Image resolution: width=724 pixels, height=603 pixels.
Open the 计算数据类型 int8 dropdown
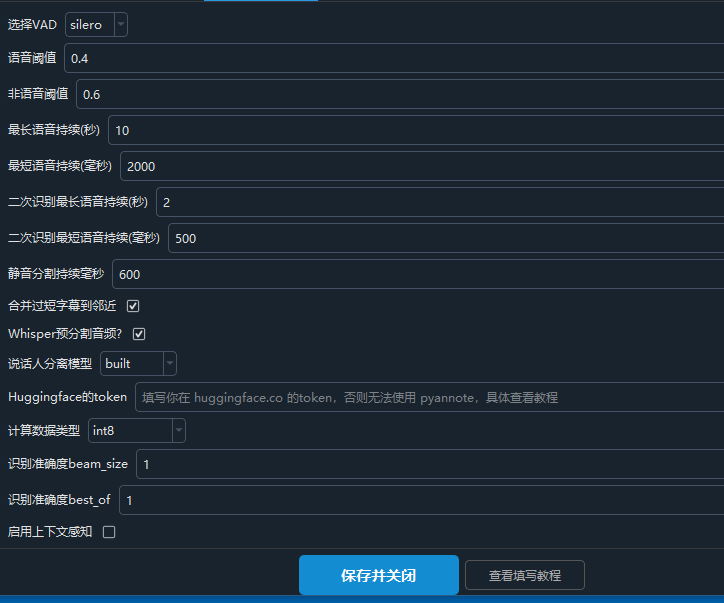click(137, 430)
